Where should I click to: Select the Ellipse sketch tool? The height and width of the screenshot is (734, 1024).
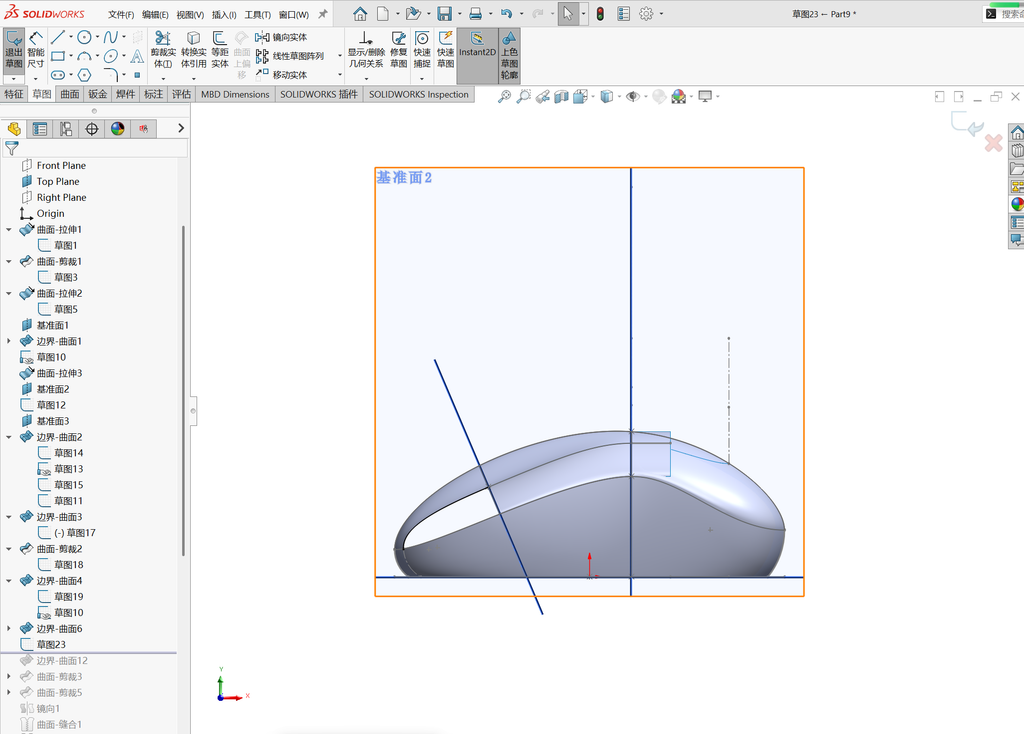[111, 56]
